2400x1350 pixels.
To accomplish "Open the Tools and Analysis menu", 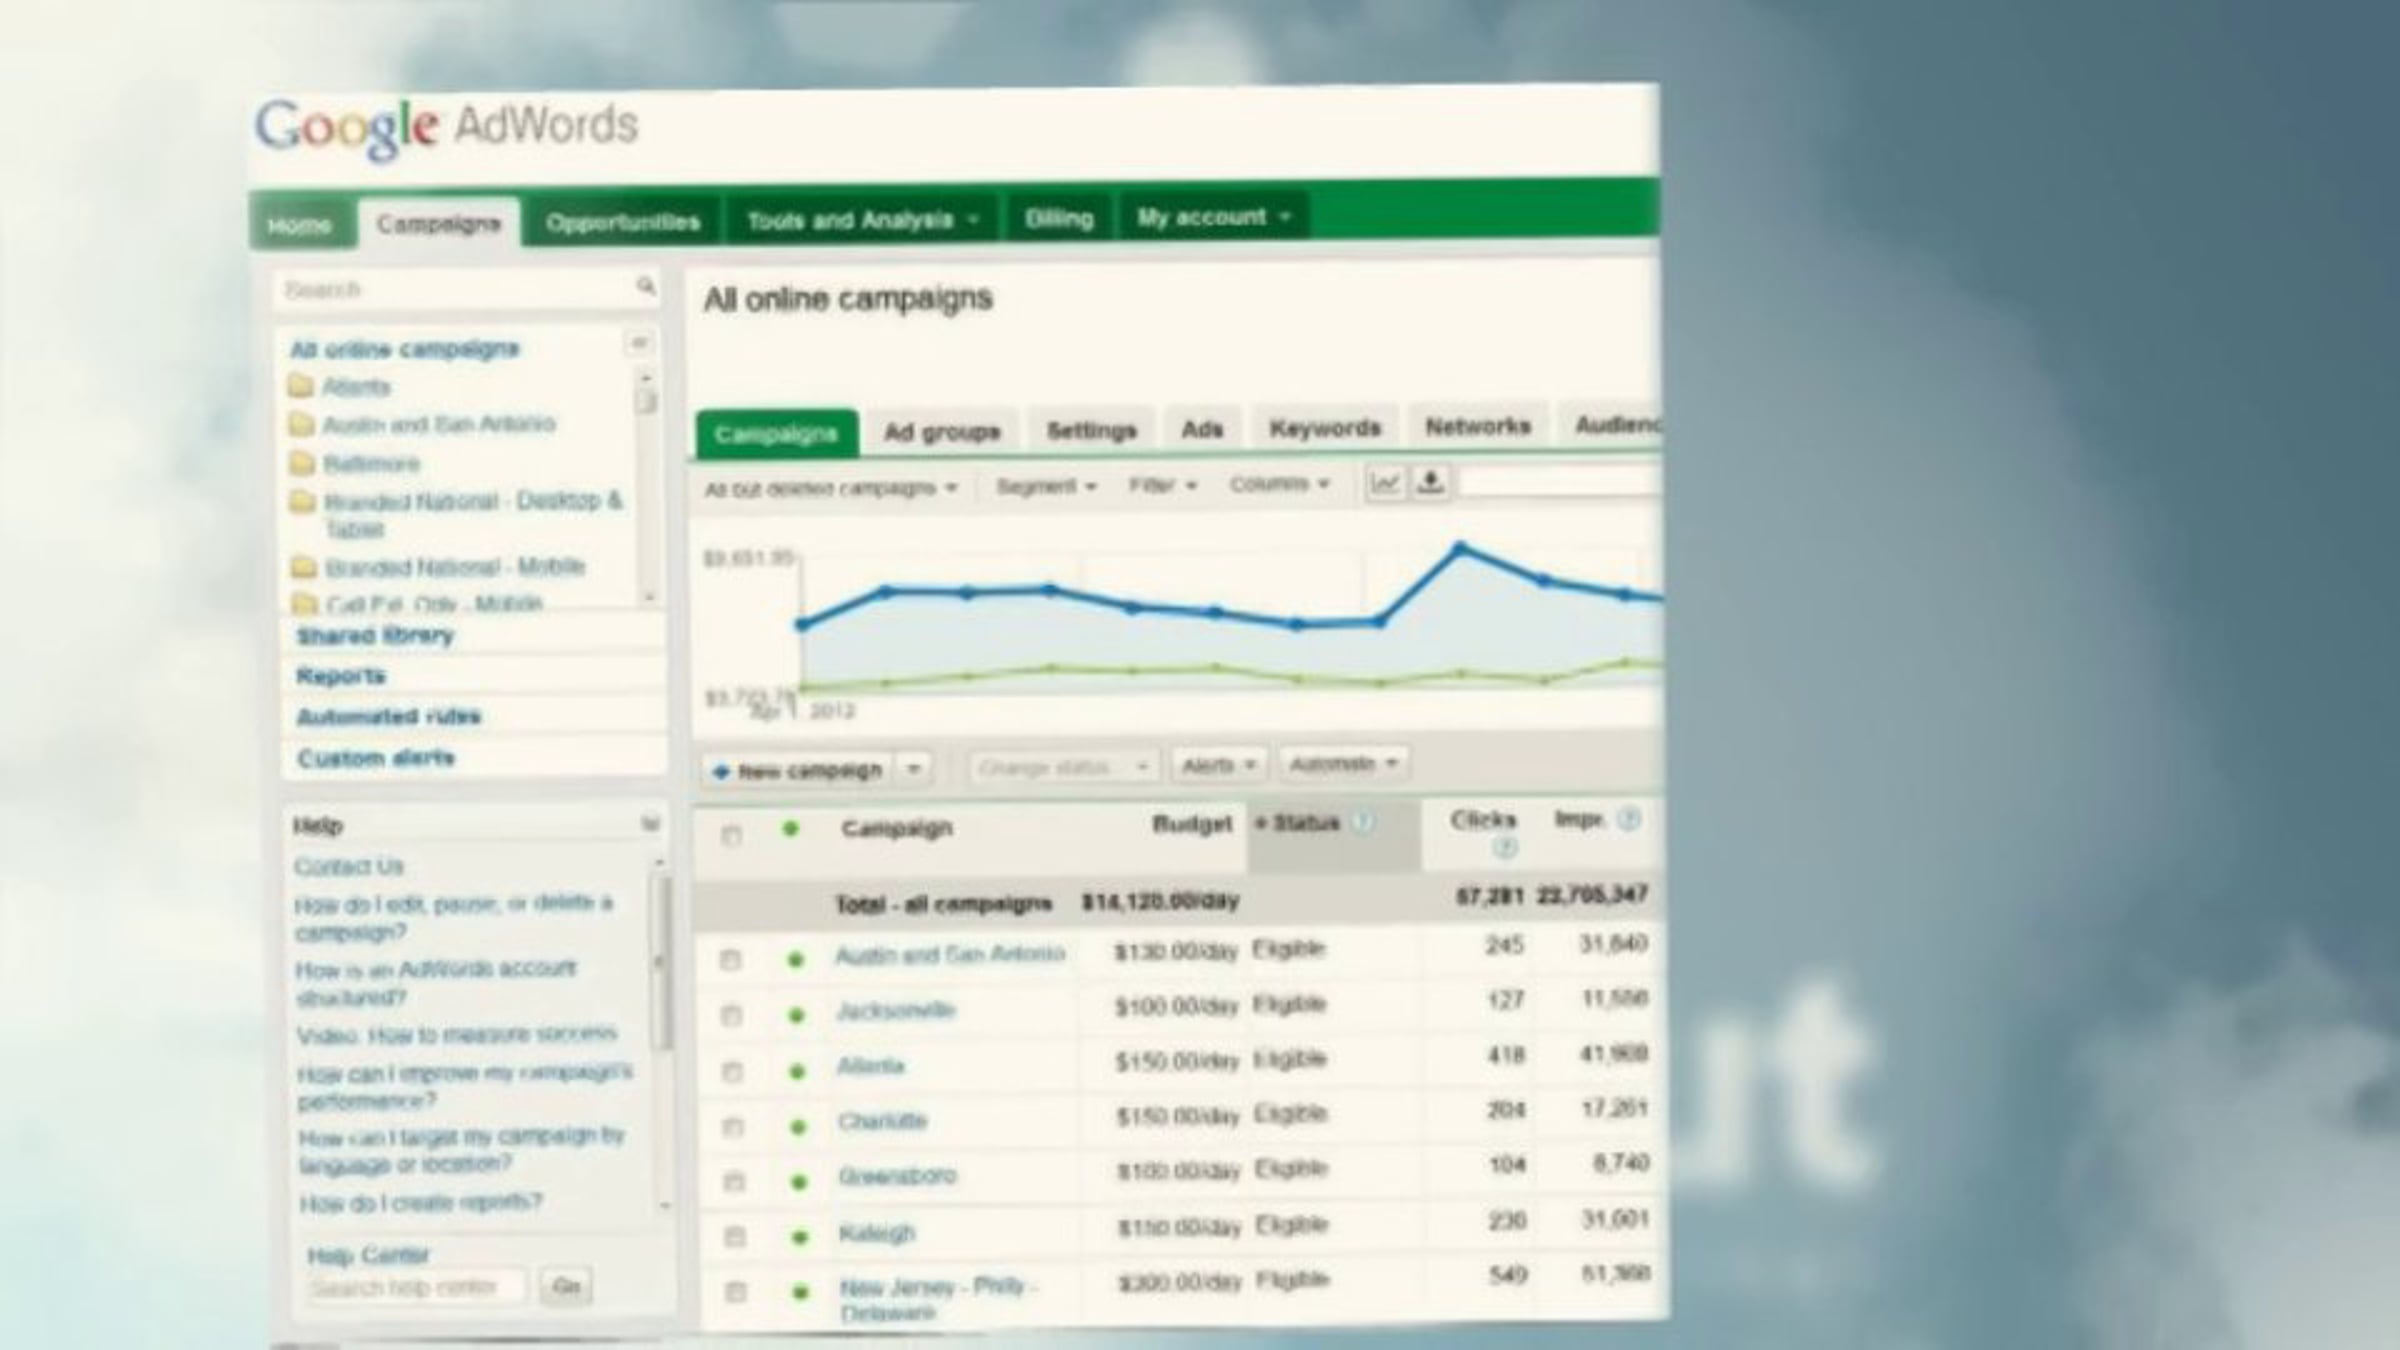I will [x=862, y=220].
